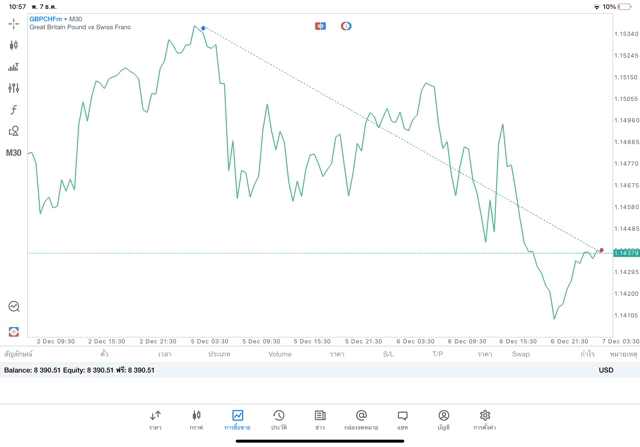Select the crosshair tool in left sidebar
The height and width of the screenshot is (447, 640).
(x=13, y=24)
